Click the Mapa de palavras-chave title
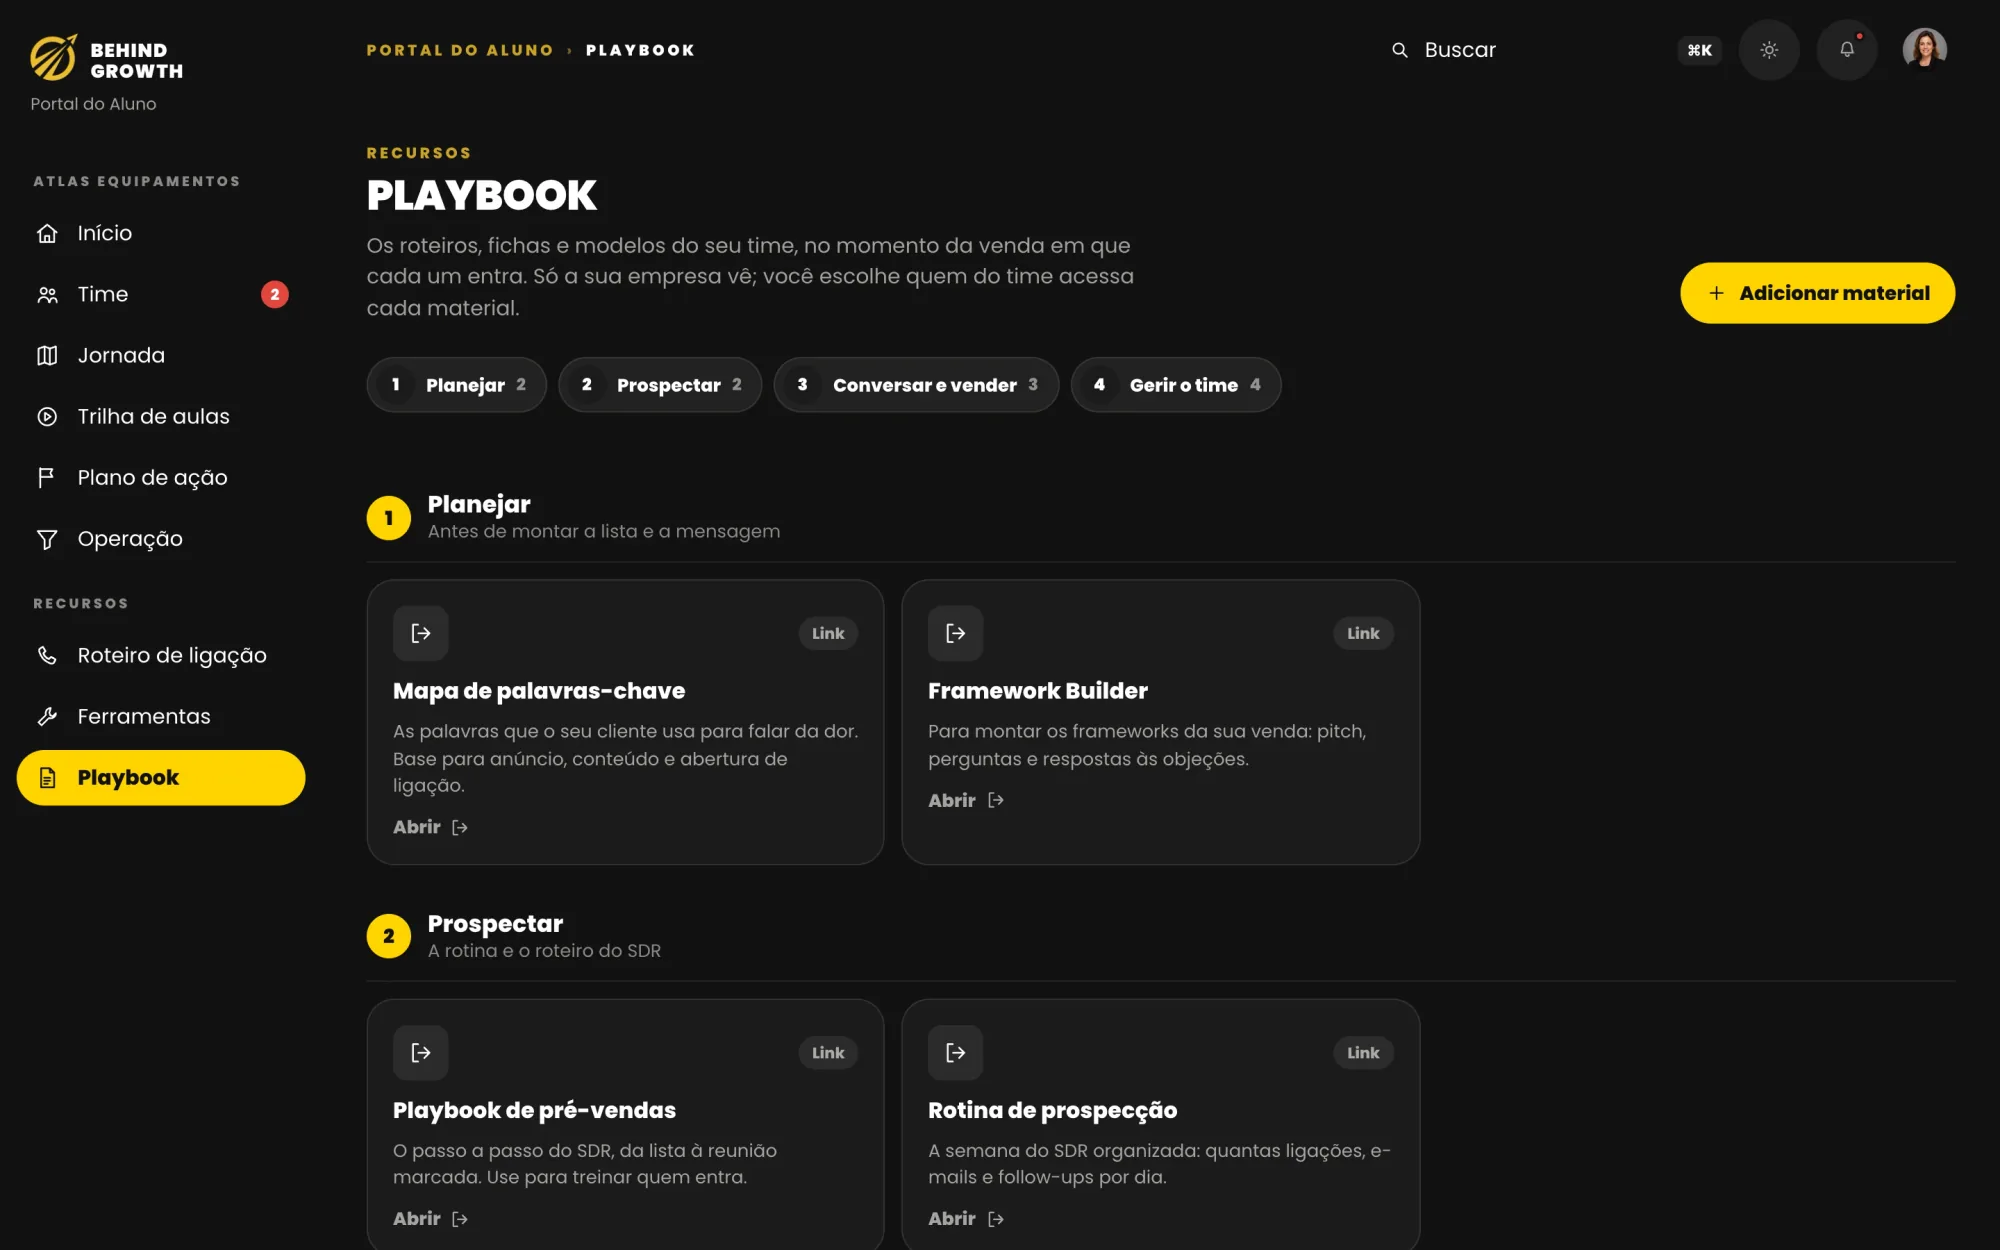2000x1250 pixels. click(x=539, y=691)
